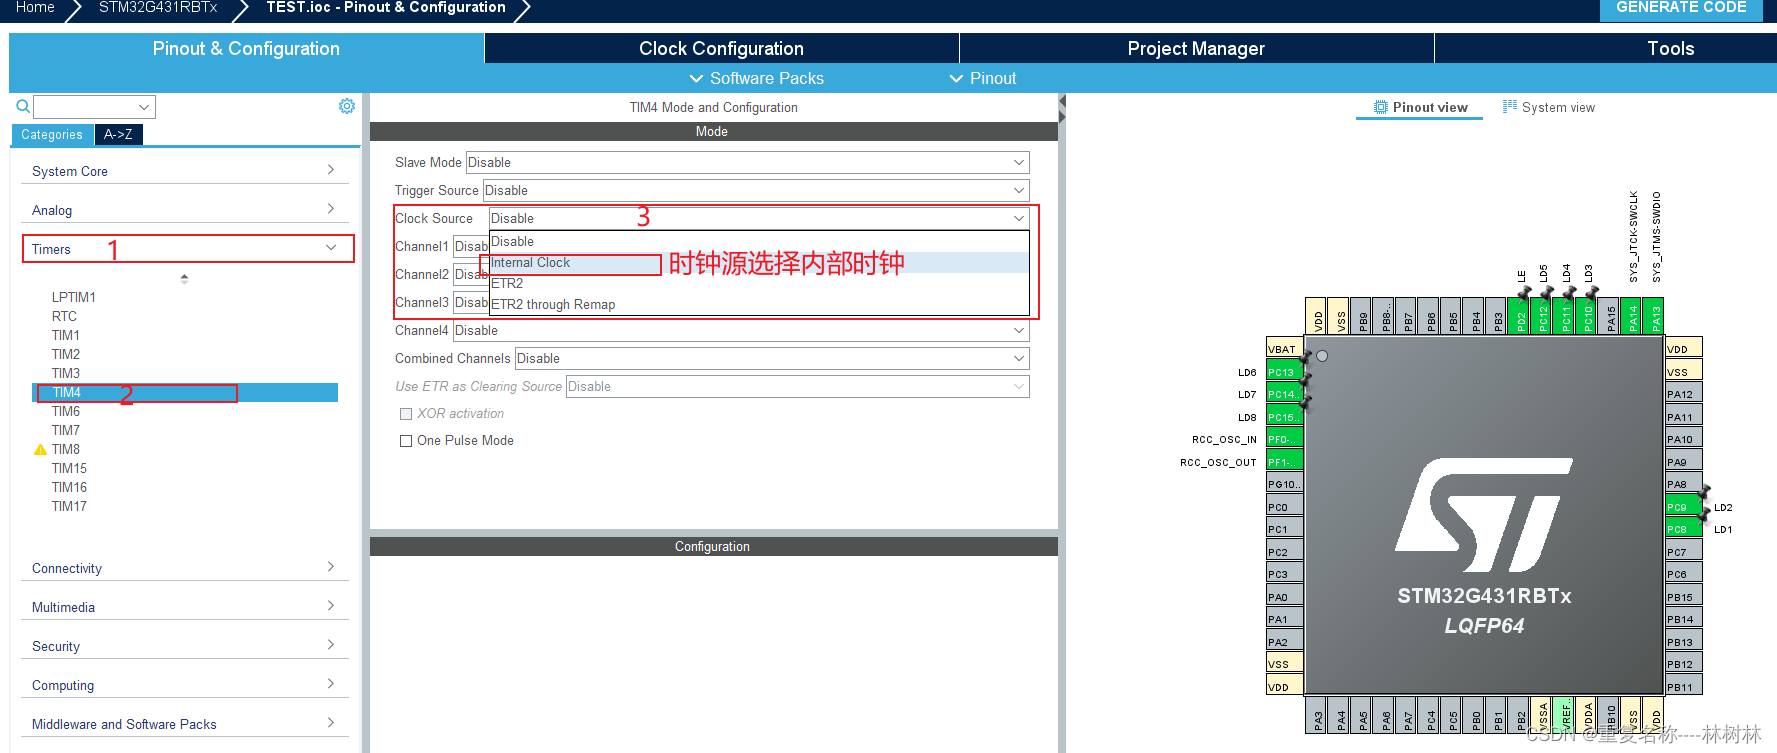Toggle XOR activation checkbox
Viewport: 1777px width, 753px height.
click(406, 414)
